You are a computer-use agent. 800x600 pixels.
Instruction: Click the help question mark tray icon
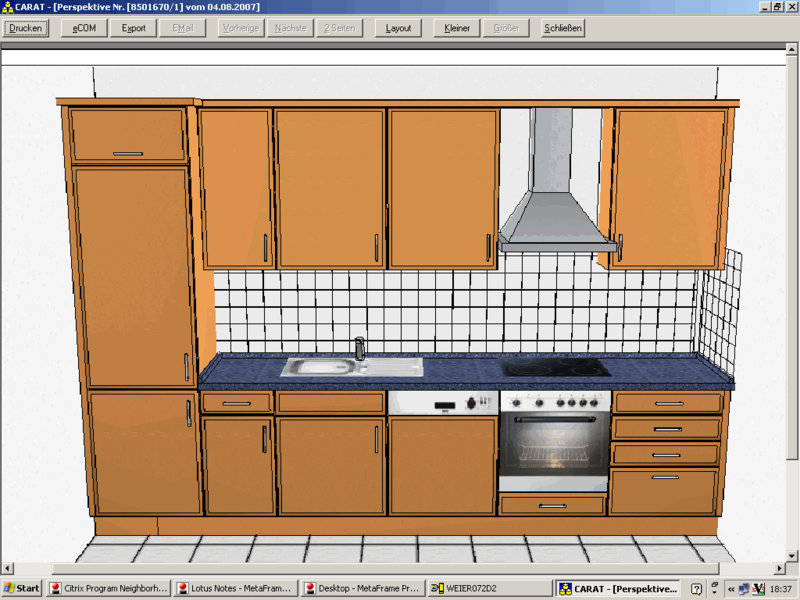coord(697,589)
